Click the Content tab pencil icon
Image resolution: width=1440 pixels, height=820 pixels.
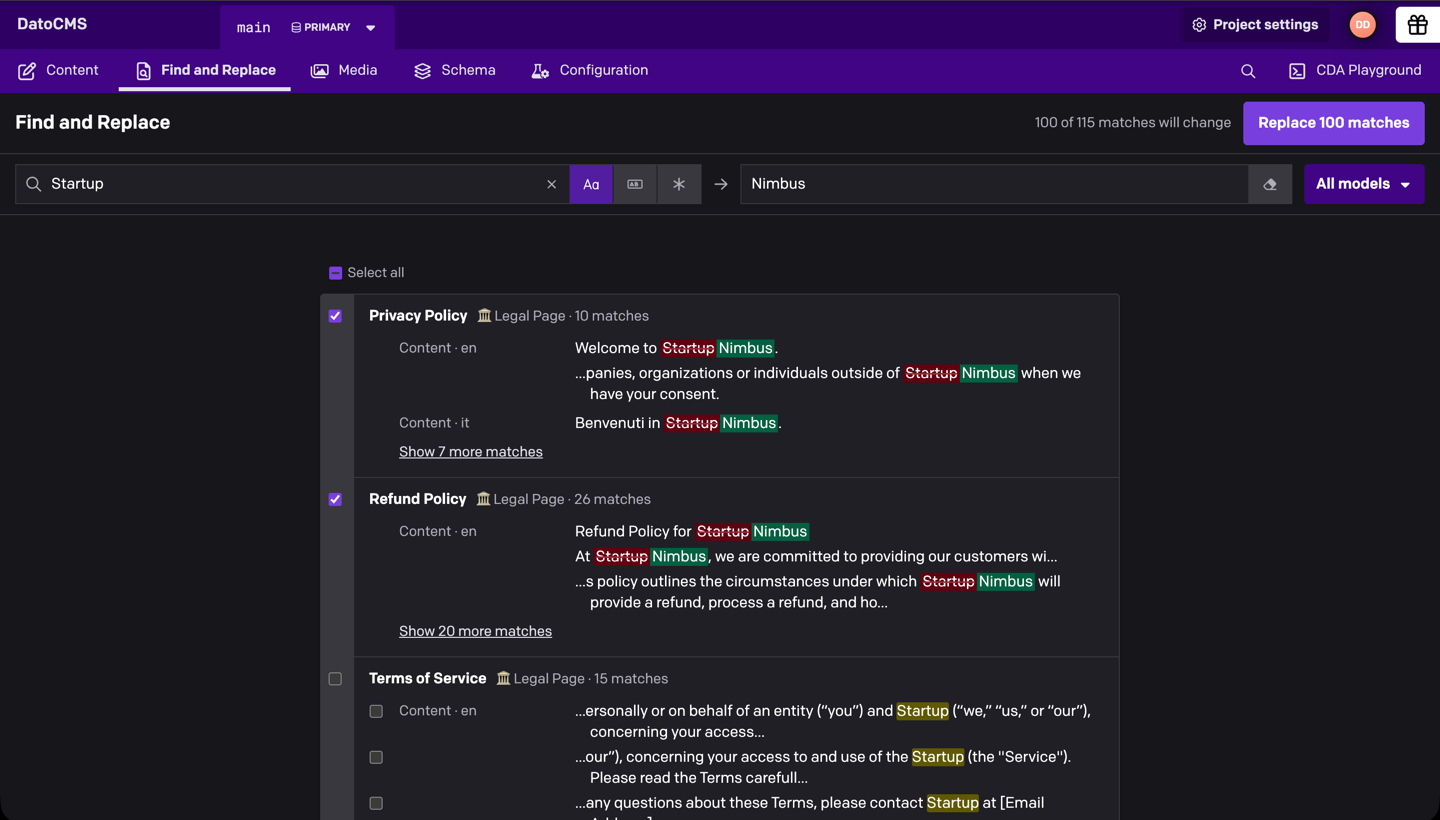[x=27, y=71]
